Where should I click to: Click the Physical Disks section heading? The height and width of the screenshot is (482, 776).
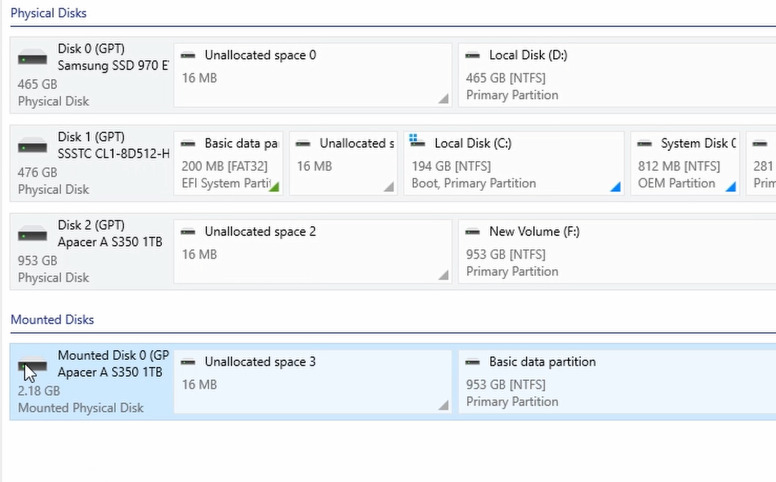pyautogui.click(x=48, y=13)
